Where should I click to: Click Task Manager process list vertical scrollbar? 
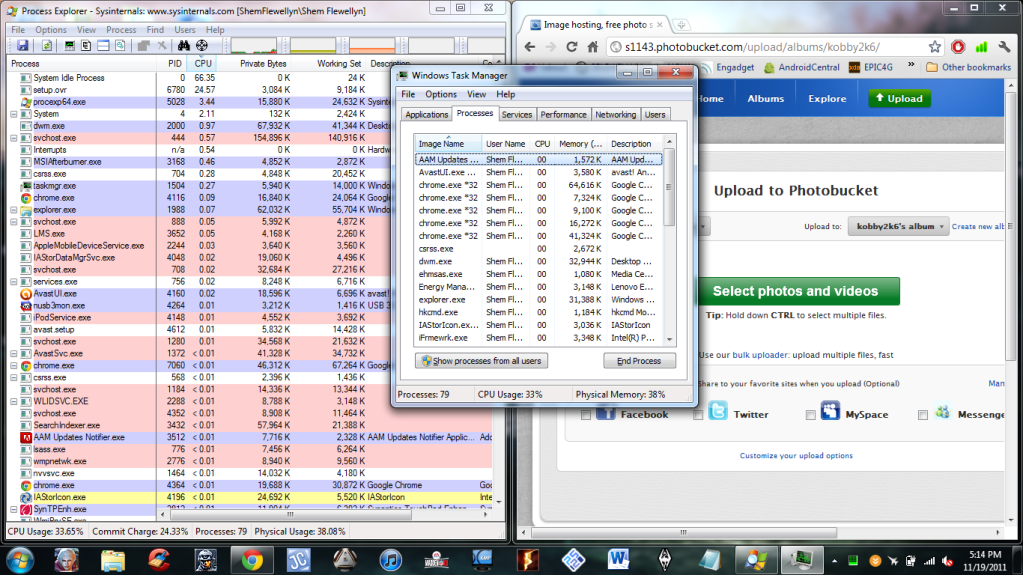click(669, 240)
